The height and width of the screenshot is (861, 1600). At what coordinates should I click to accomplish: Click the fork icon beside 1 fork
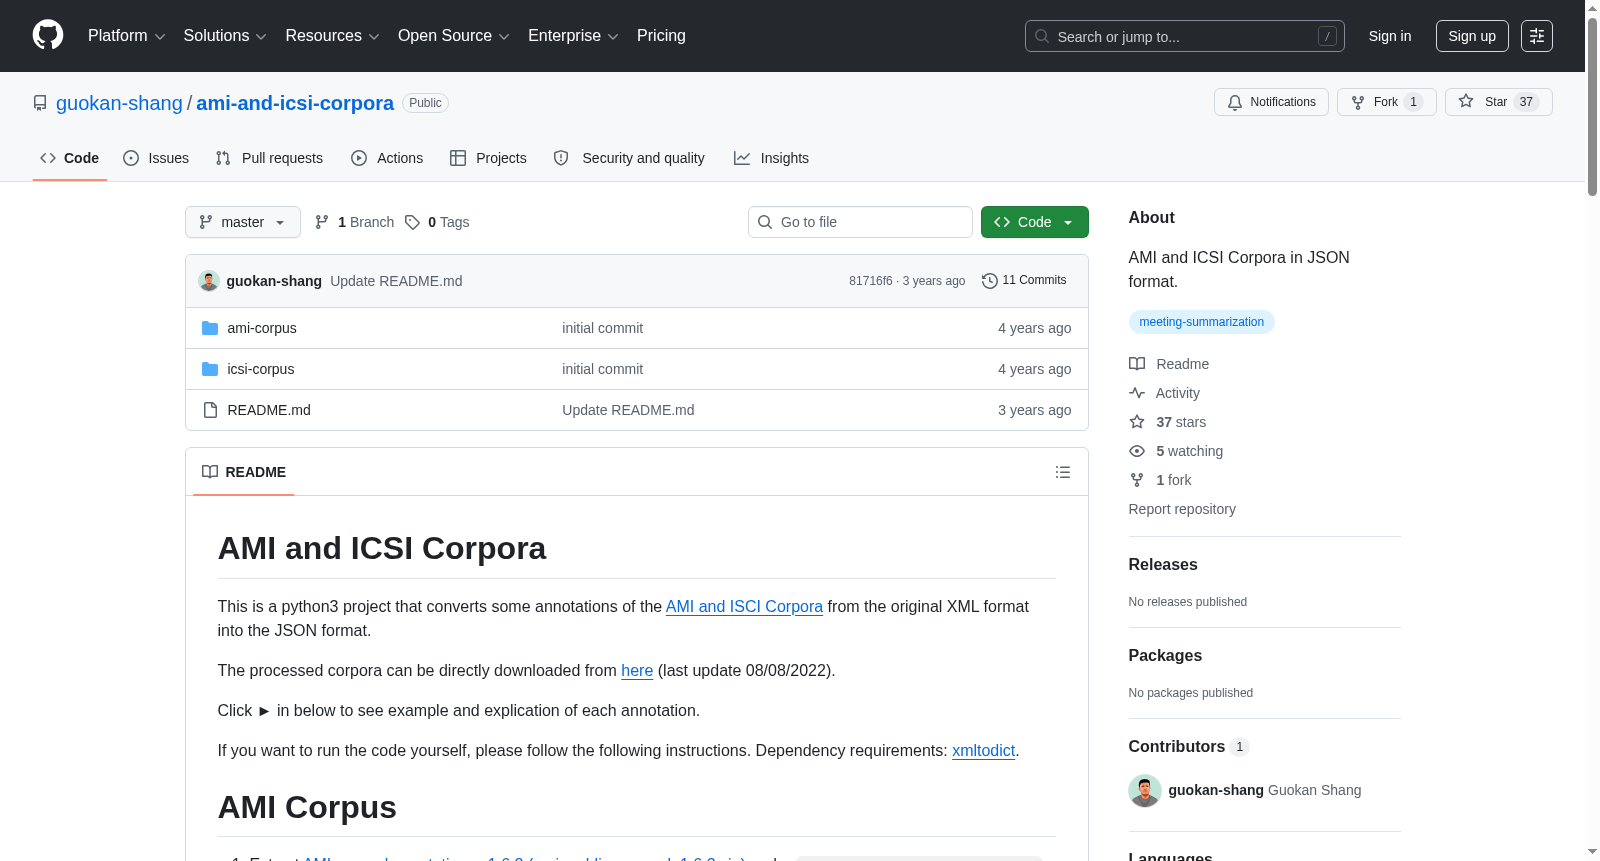pos(1137,480)
